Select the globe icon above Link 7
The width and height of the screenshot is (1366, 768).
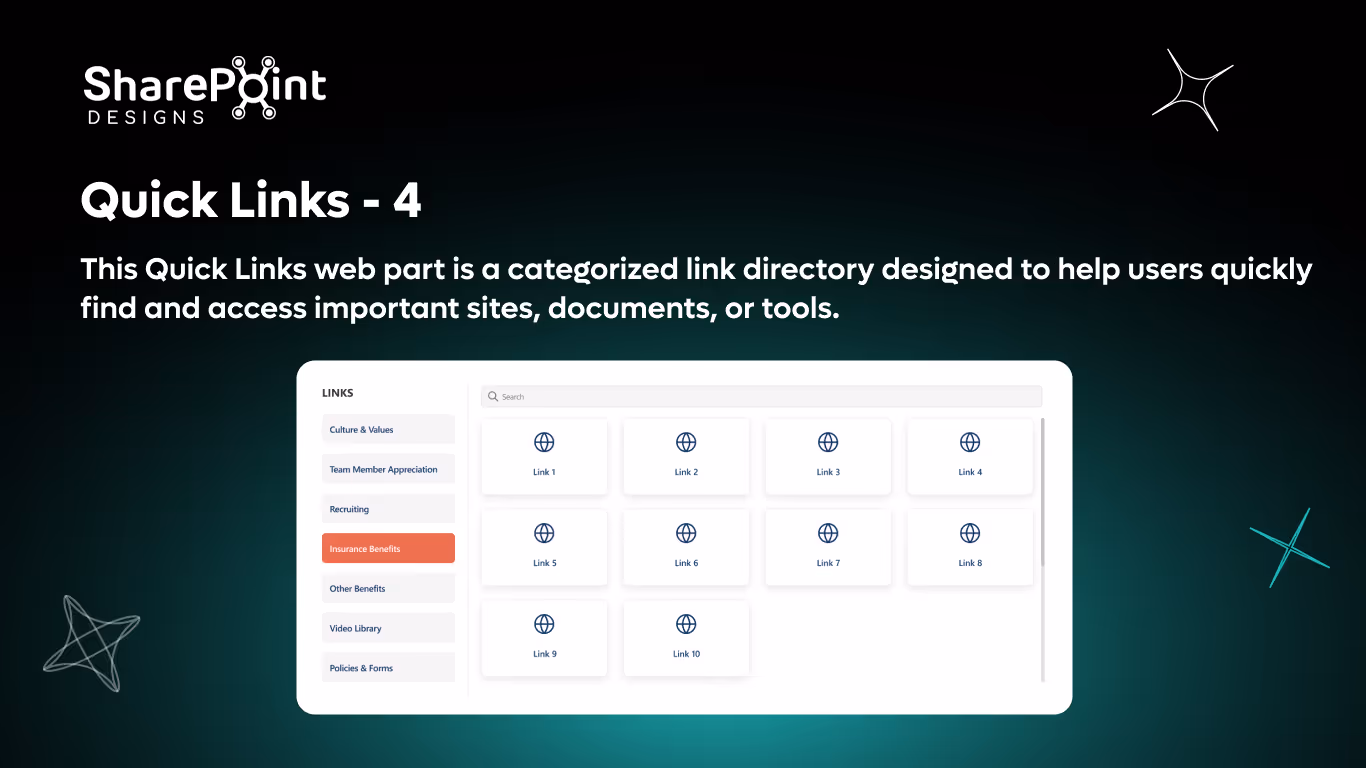[828, 532]
